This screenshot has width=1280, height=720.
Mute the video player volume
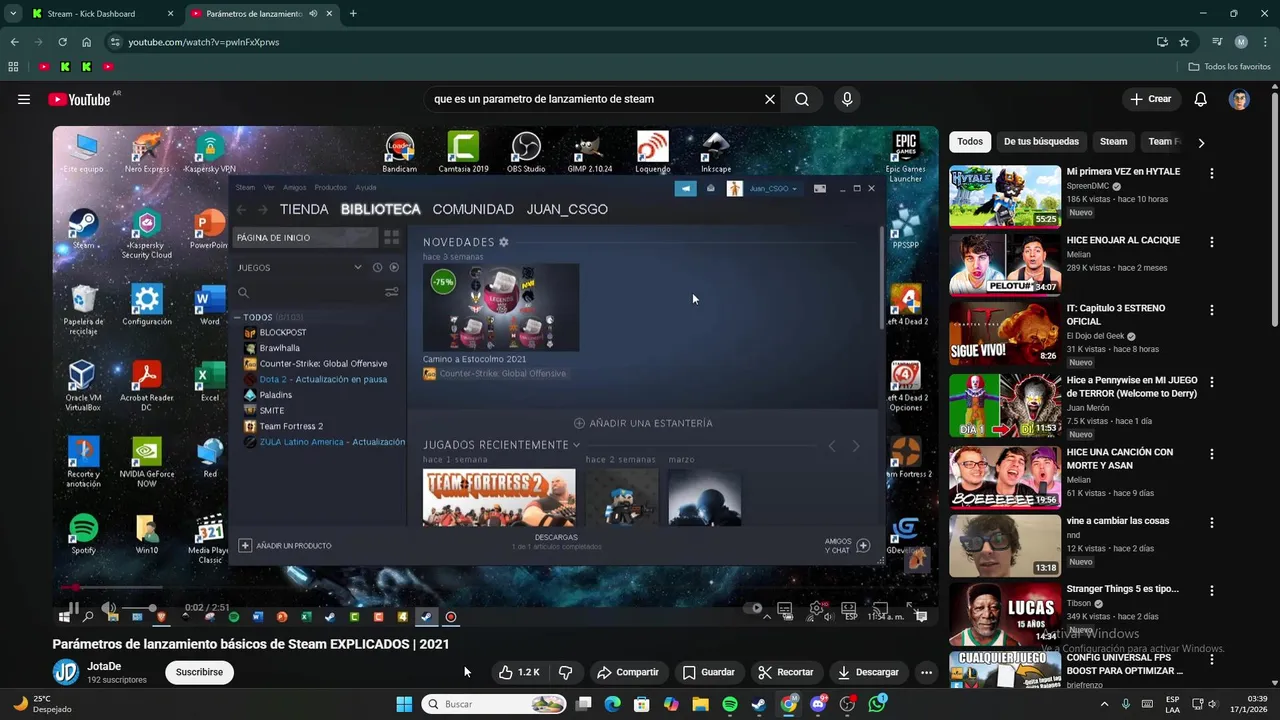tap(108, 608)
